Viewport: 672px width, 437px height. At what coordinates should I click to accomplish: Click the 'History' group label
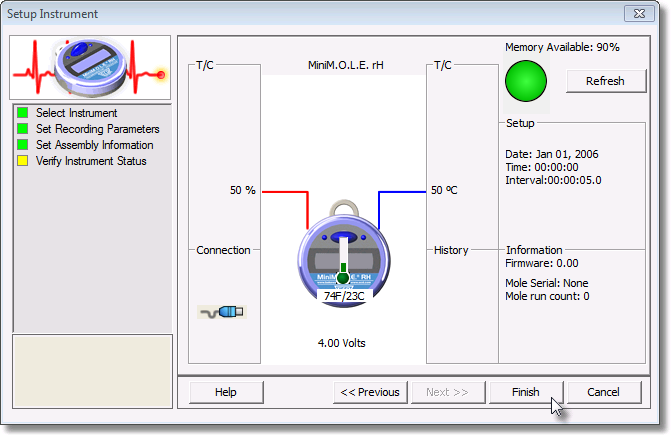[x=451, y=250]
